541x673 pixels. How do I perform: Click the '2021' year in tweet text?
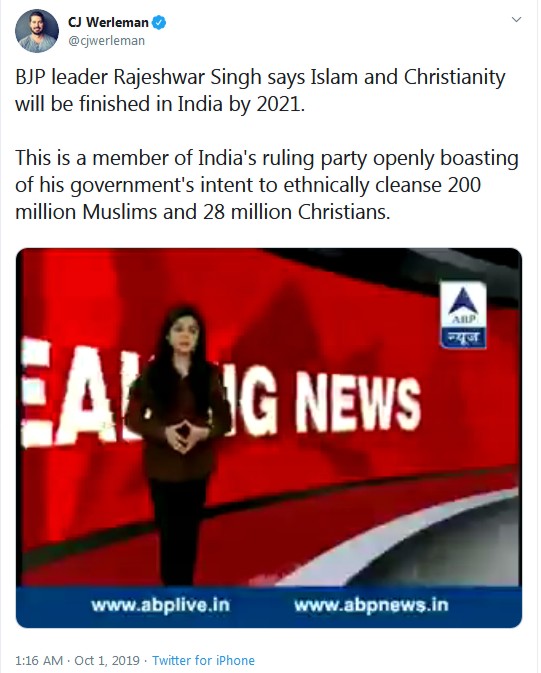pyautogui.click(x=281, y=104)
